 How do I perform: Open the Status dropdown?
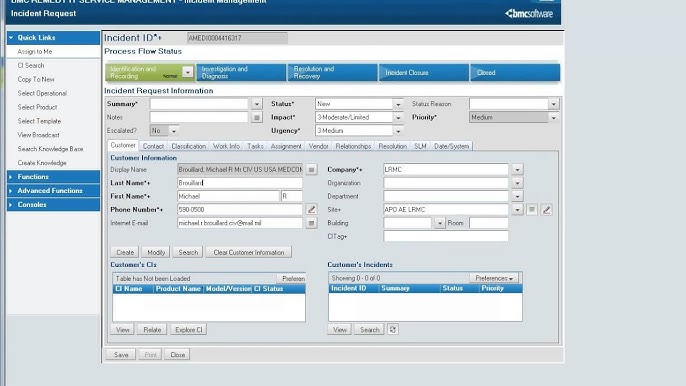coord(398,104)
